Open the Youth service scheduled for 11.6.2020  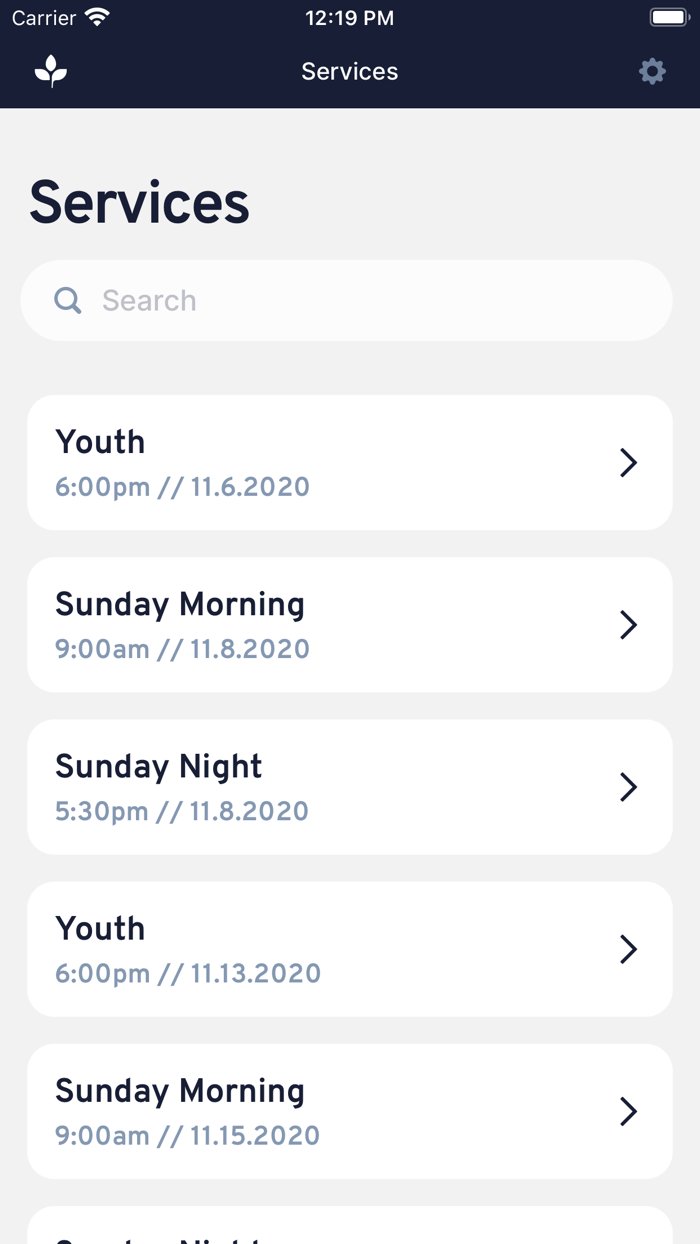pyautogui.click(x=350, y=462)
